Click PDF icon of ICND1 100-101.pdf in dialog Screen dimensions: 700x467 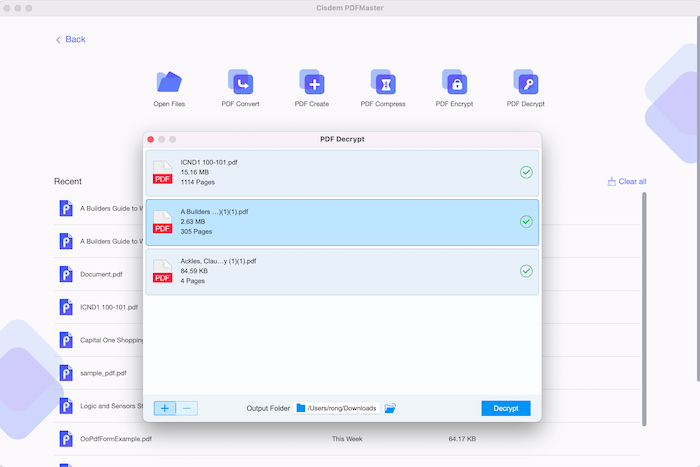click(x=162, y=173)
